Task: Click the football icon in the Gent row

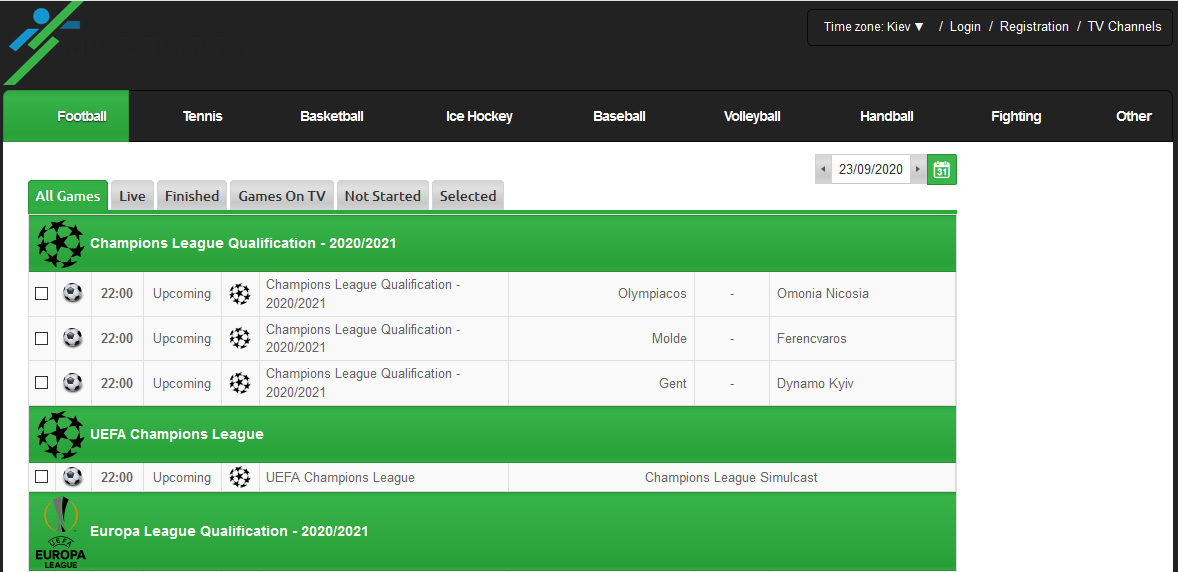Action: (x=73, y=383)
